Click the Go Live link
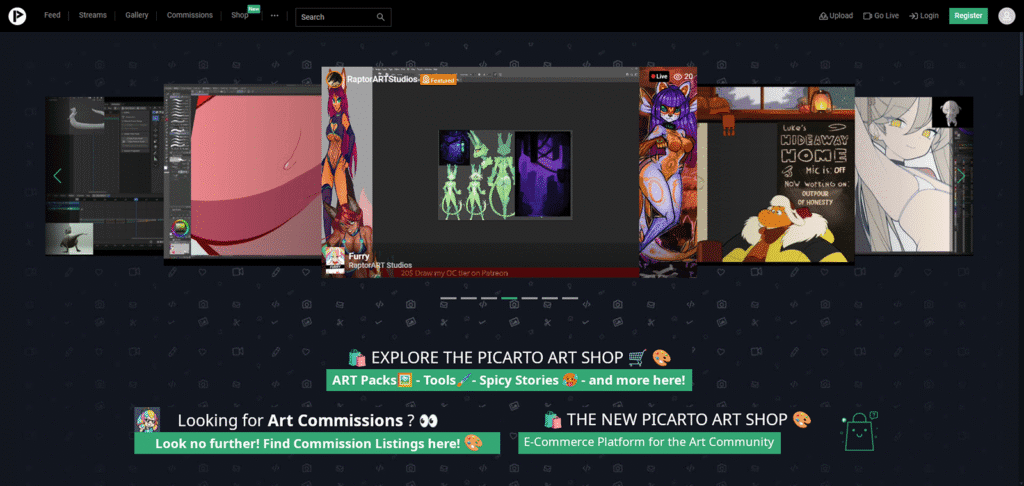 pos(881,16)
